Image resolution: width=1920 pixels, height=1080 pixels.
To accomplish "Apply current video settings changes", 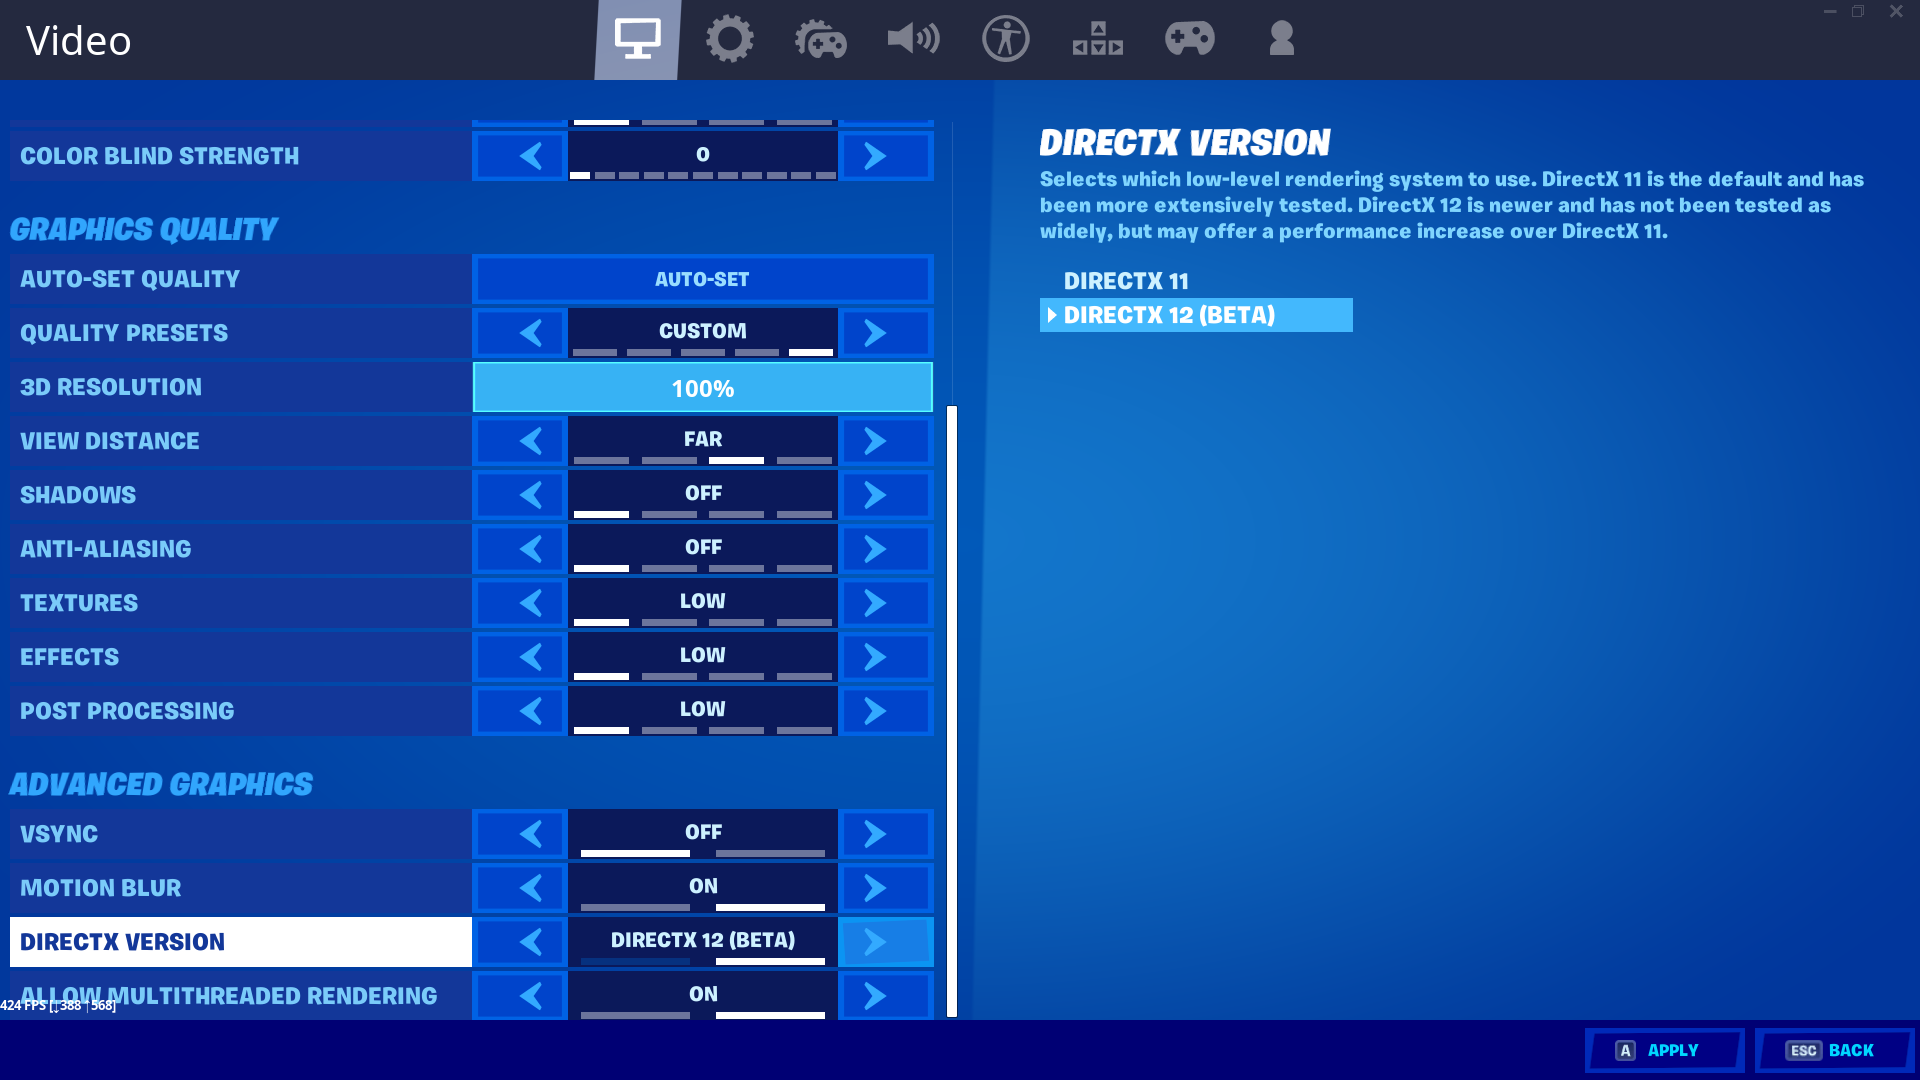I will pos(1663,1050).
